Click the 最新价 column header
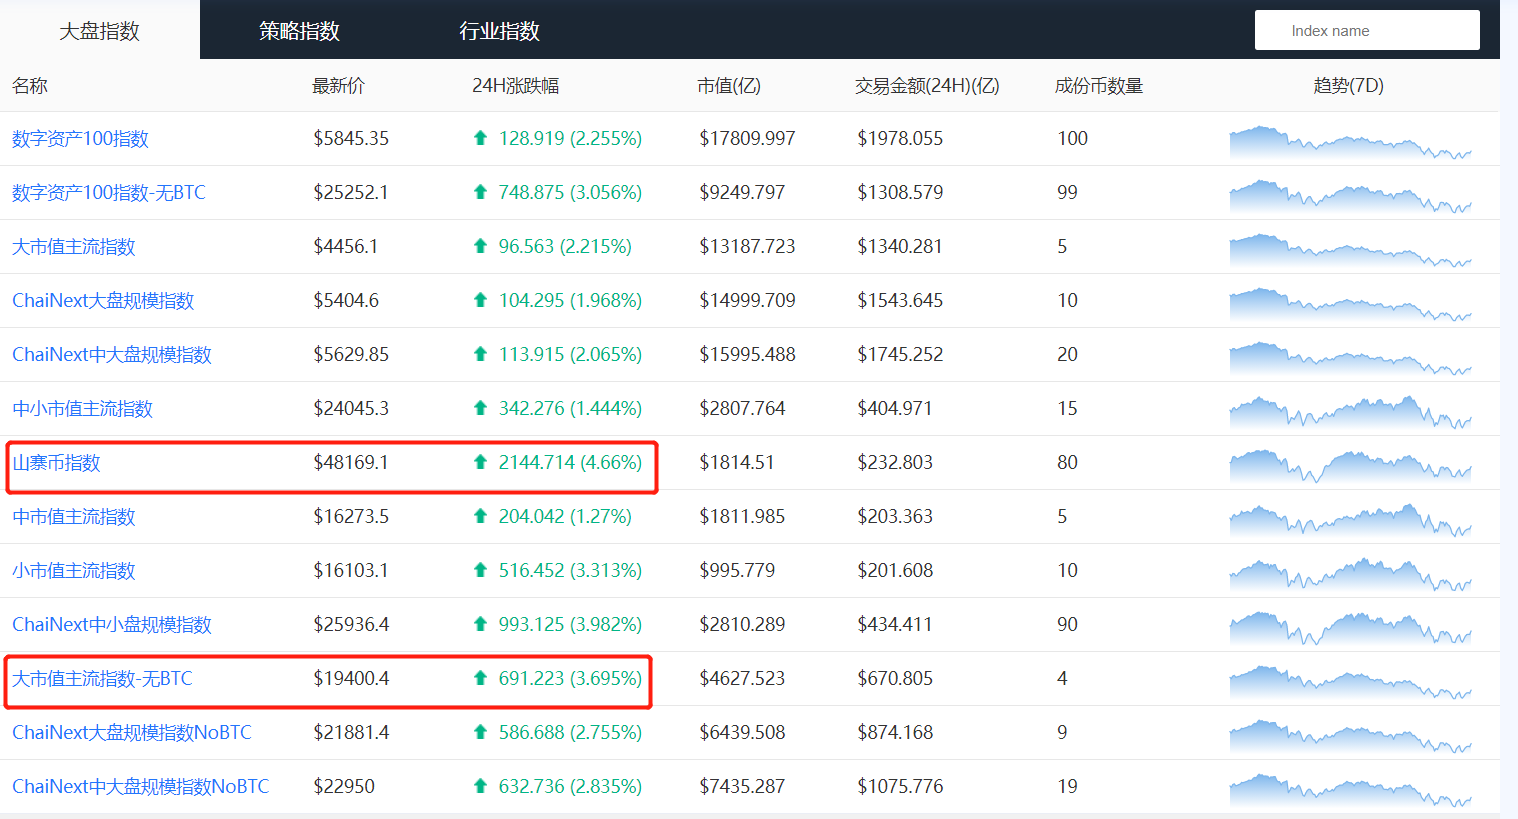 [338, 86]
